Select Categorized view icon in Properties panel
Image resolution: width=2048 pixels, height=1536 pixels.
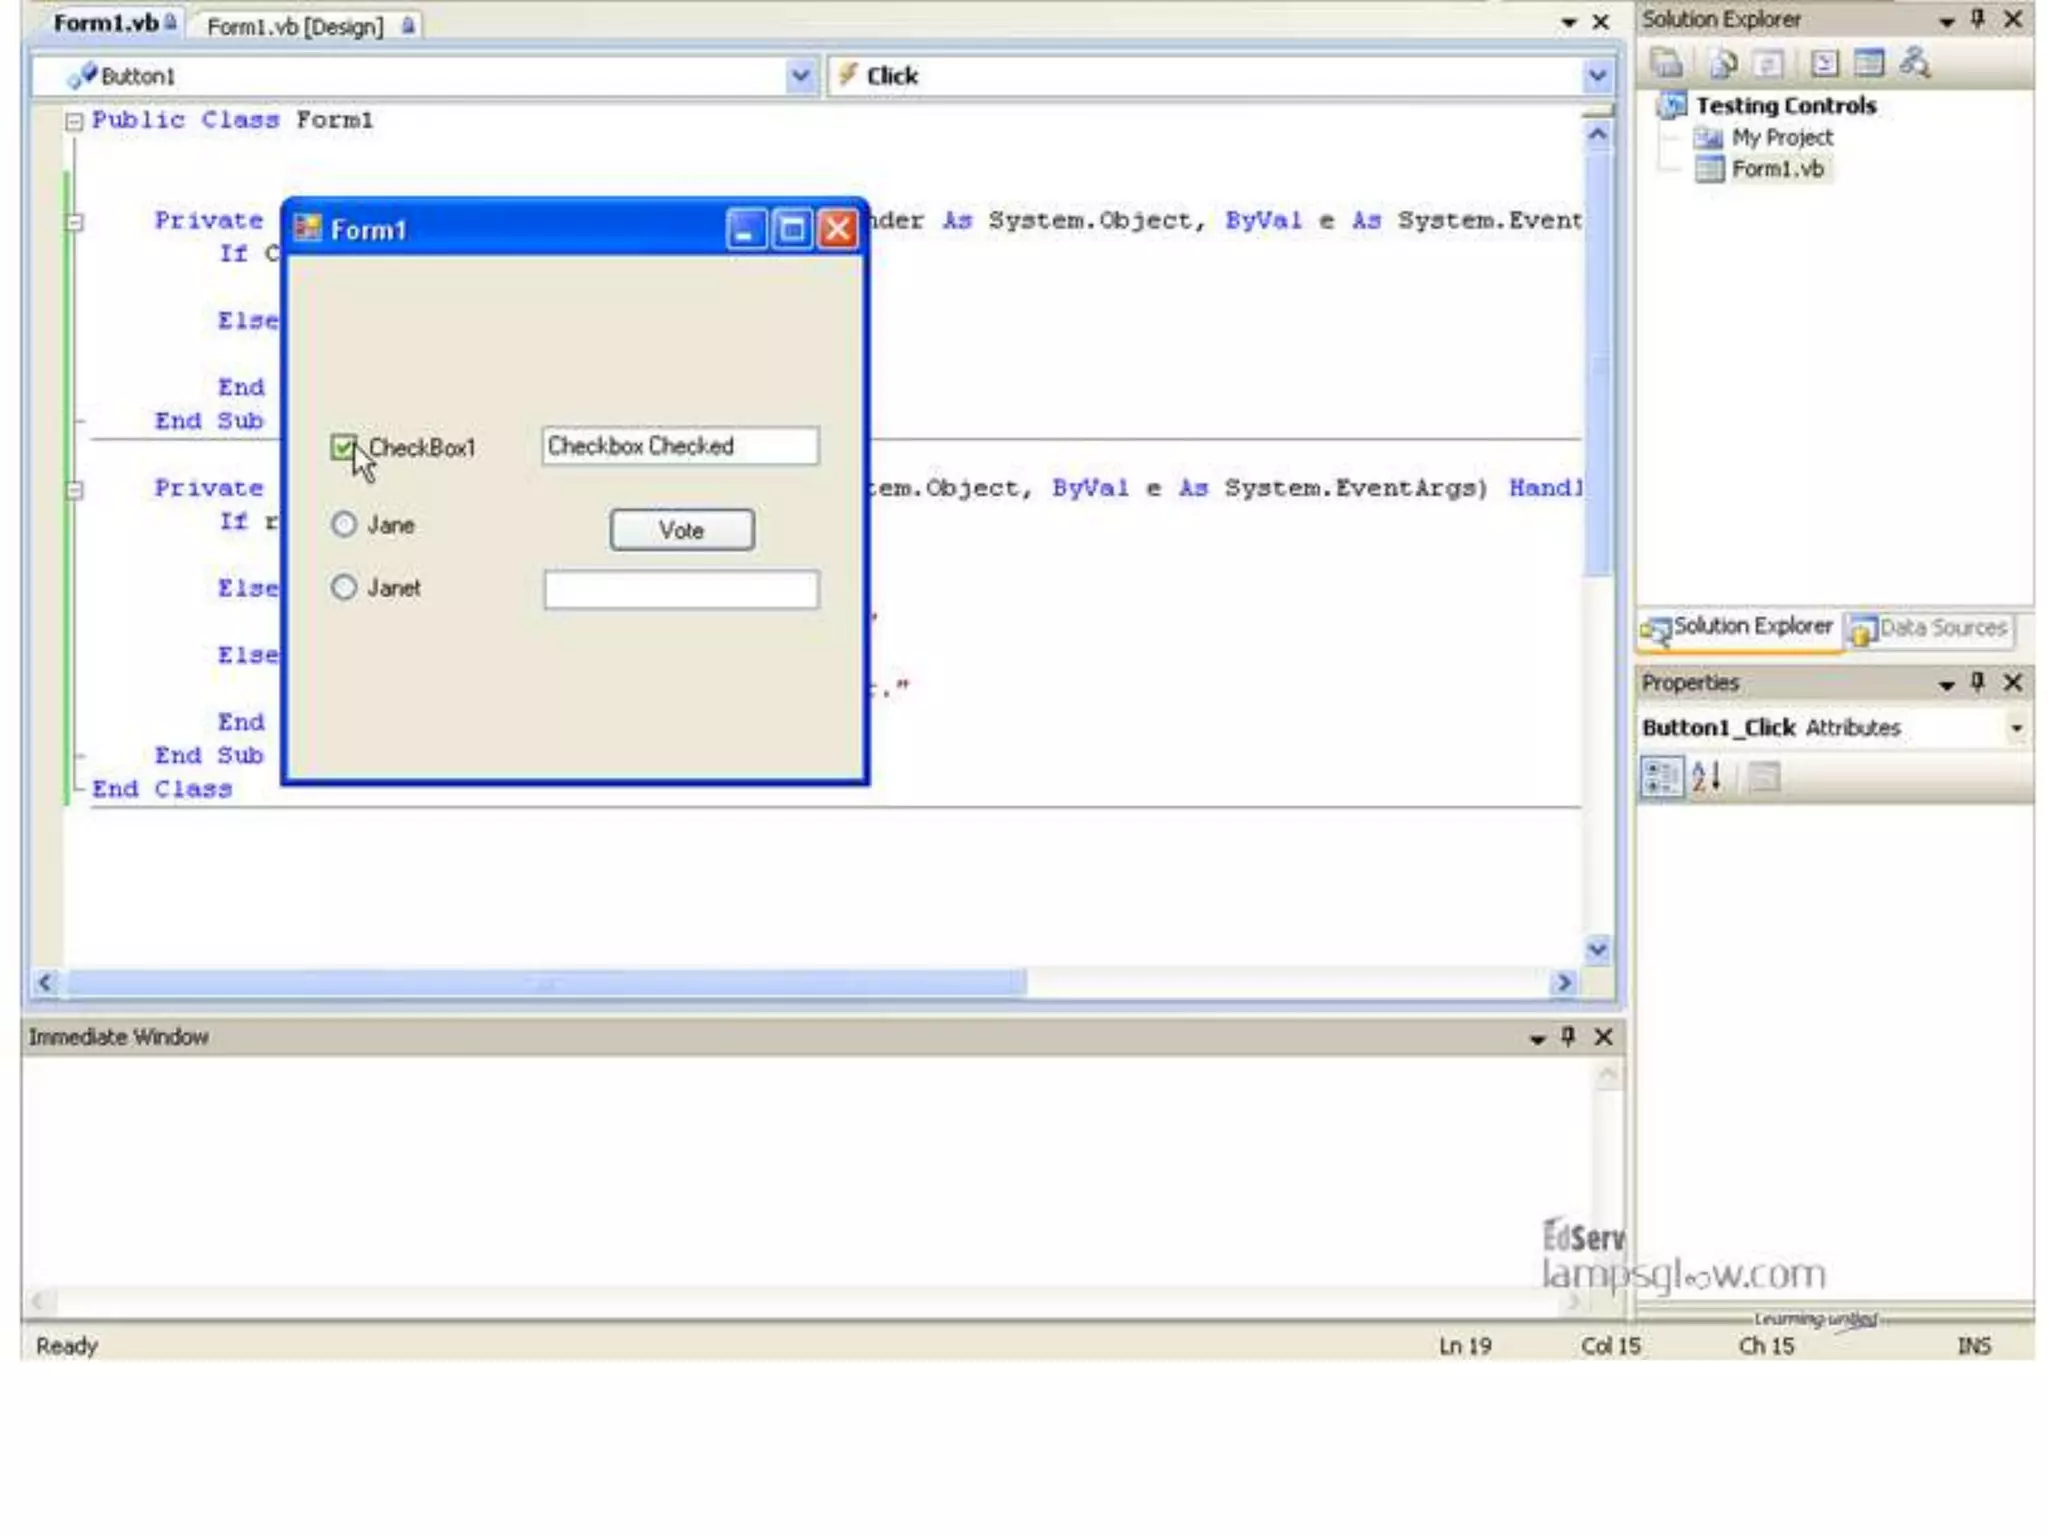click(1662, 777)
